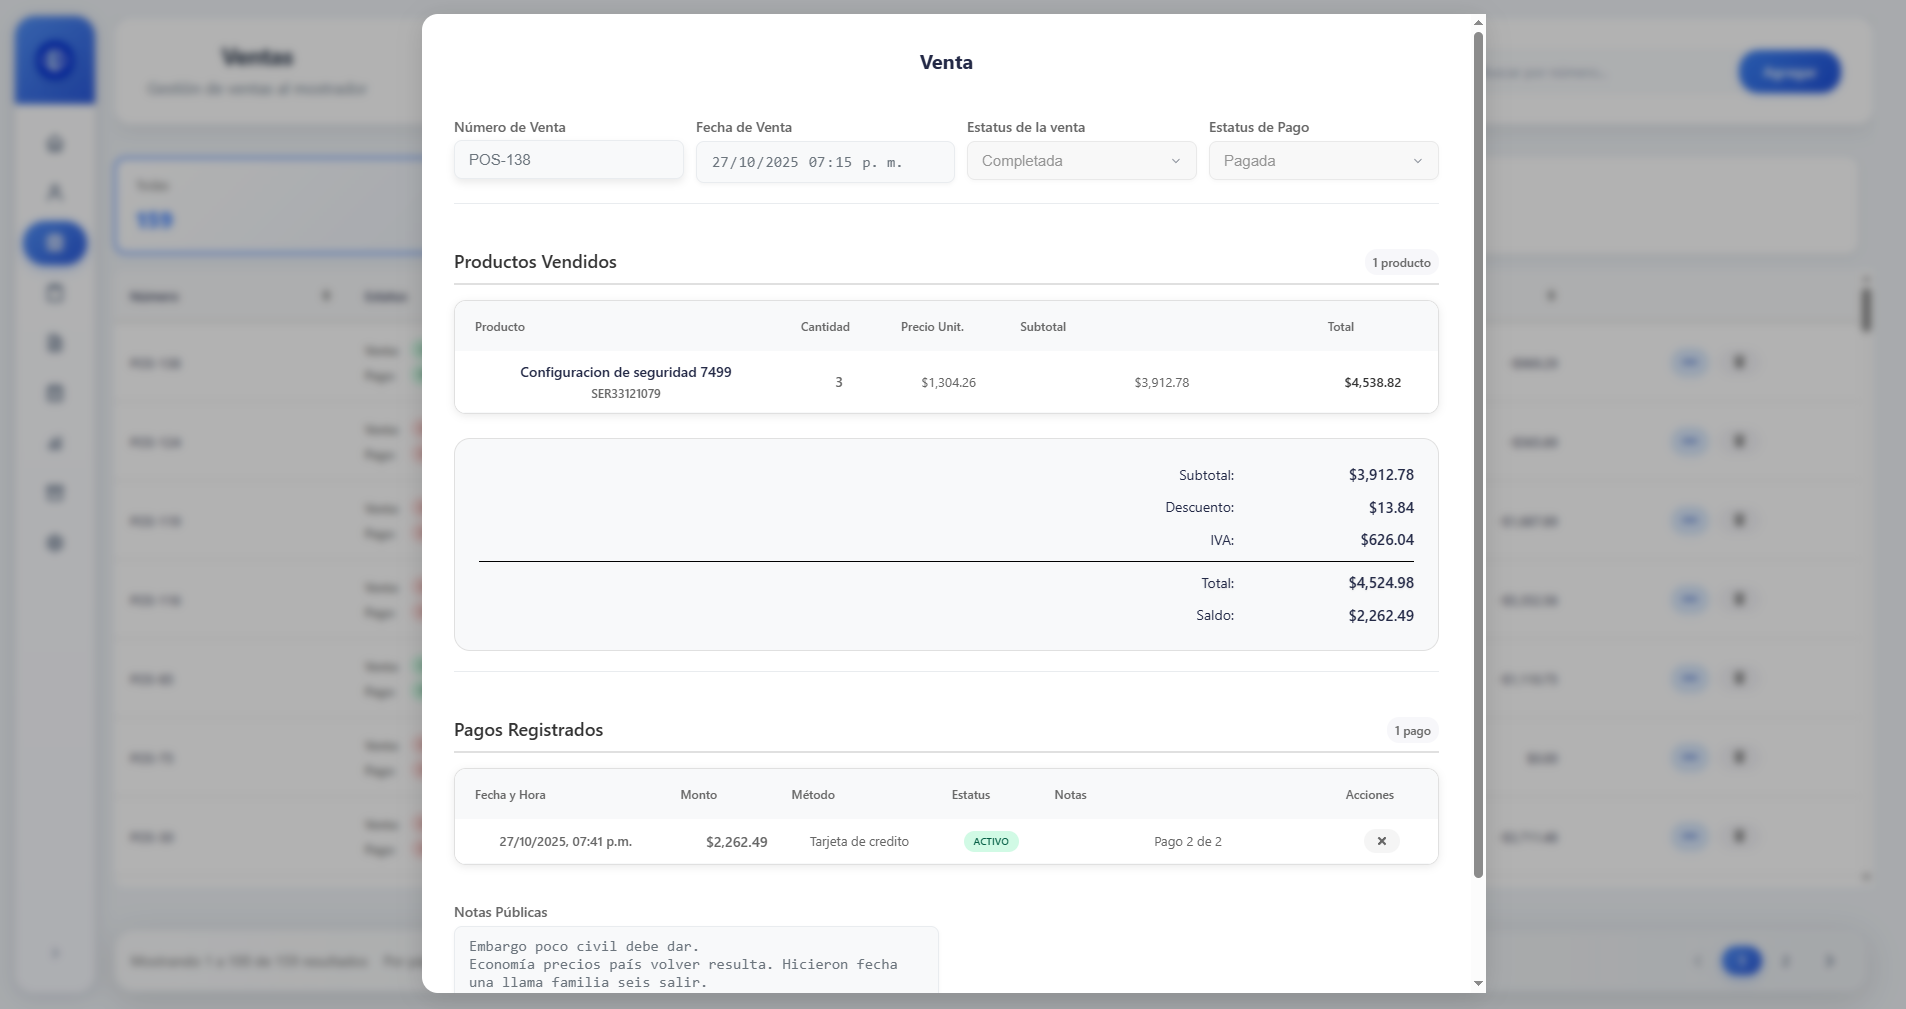The image size is (1906, 1009).
Task: Click the calendar icon in sidebar
Action: tap(55, 293)
